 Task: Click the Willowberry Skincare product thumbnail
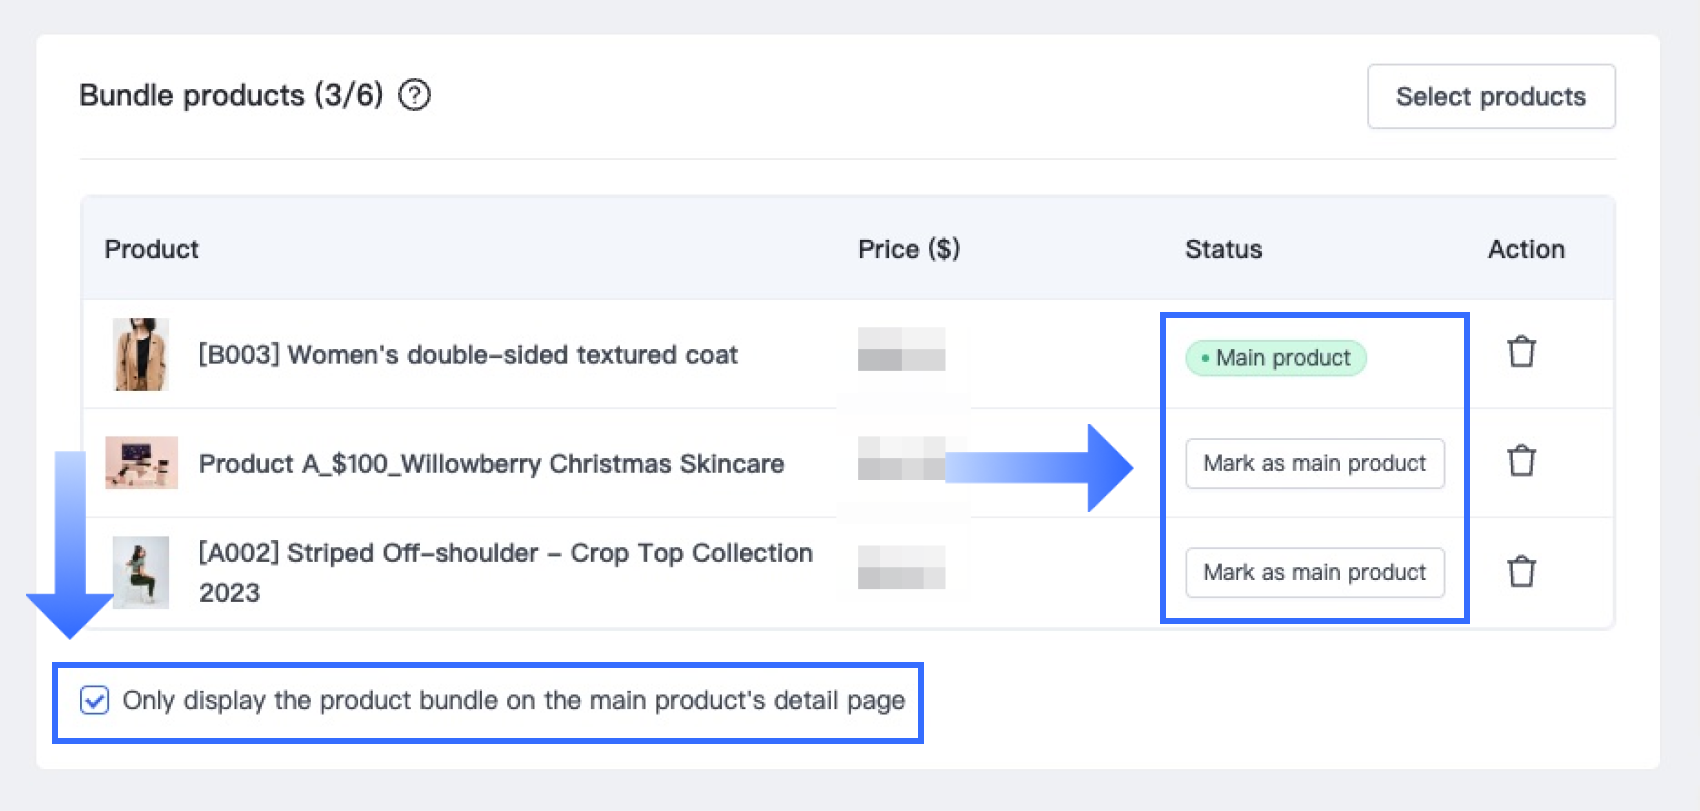pyautogui.click(x=141, y=462)
